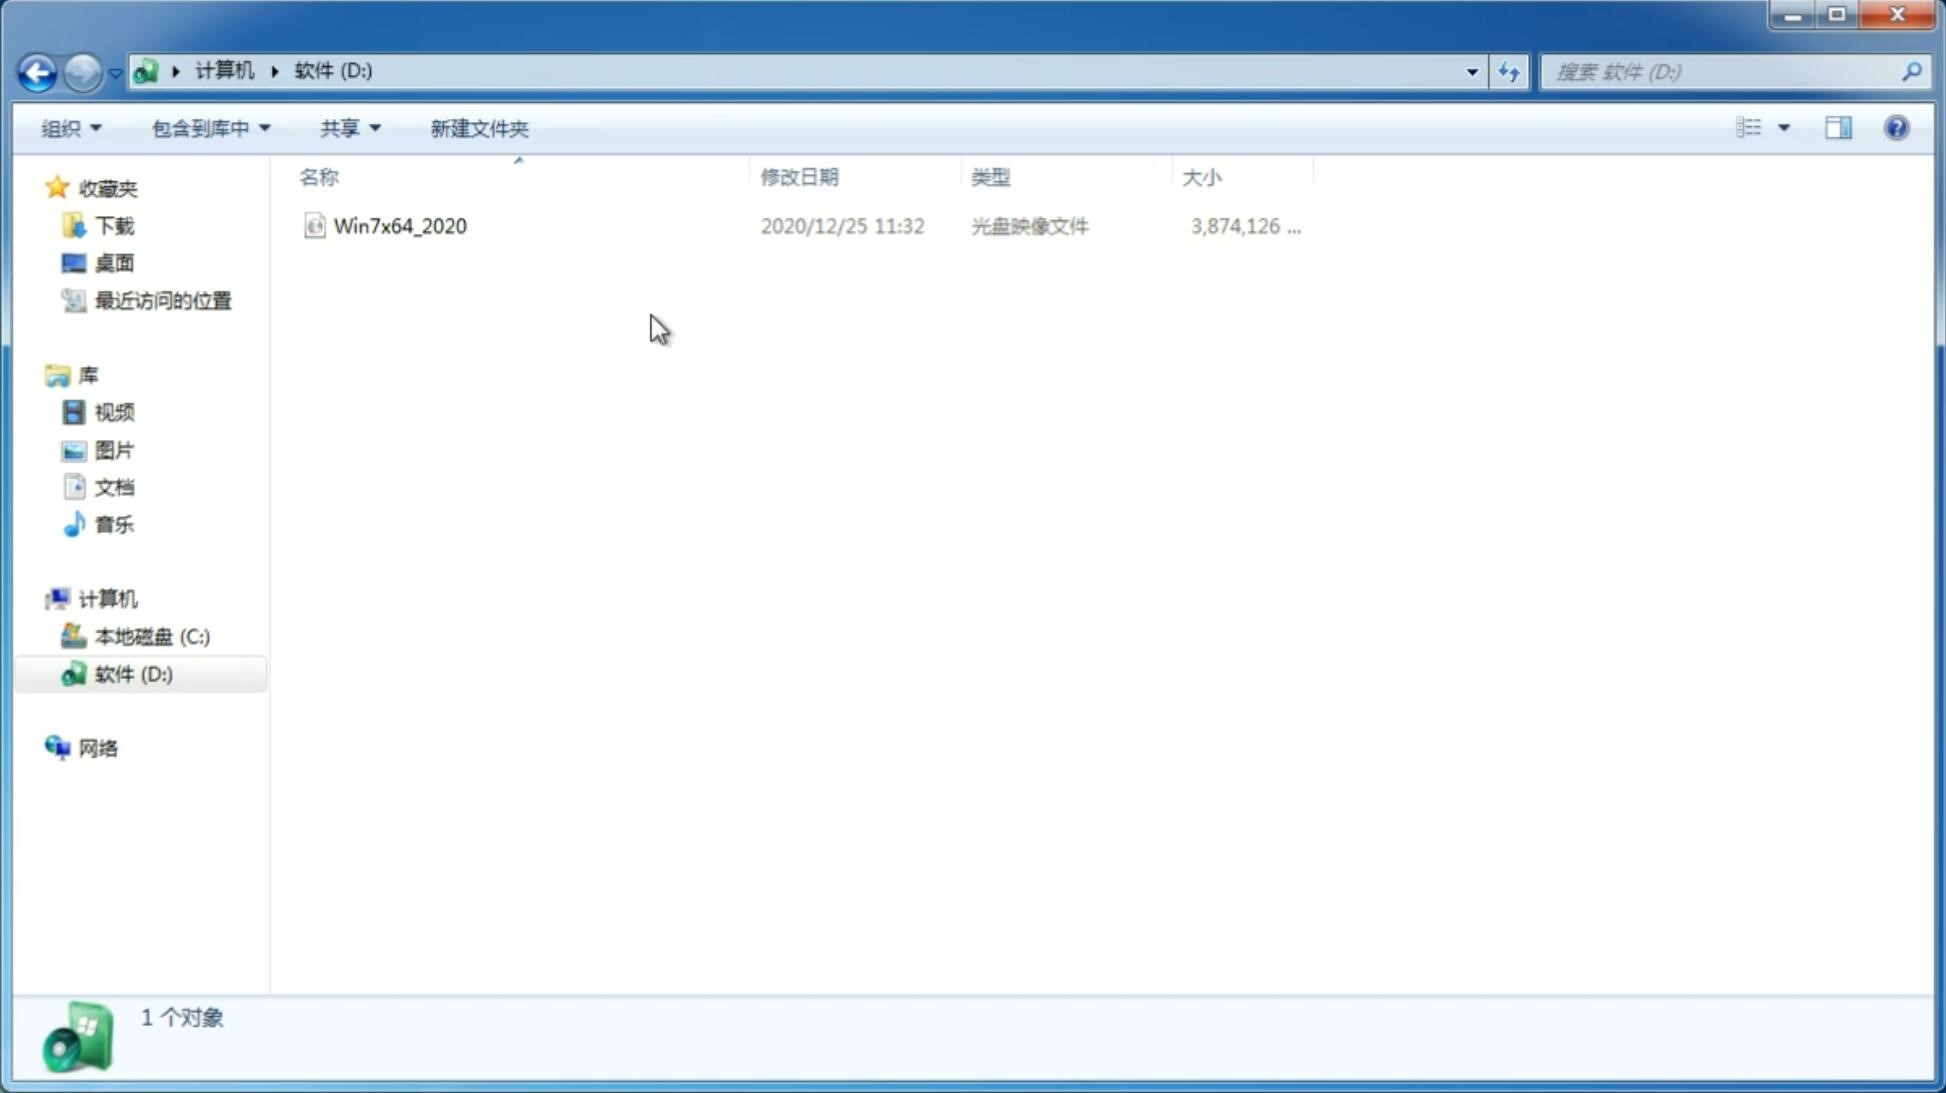Click 音乐 music library folder
Viewport: 1946px width, 1093px height.
(x=114, y=524)
